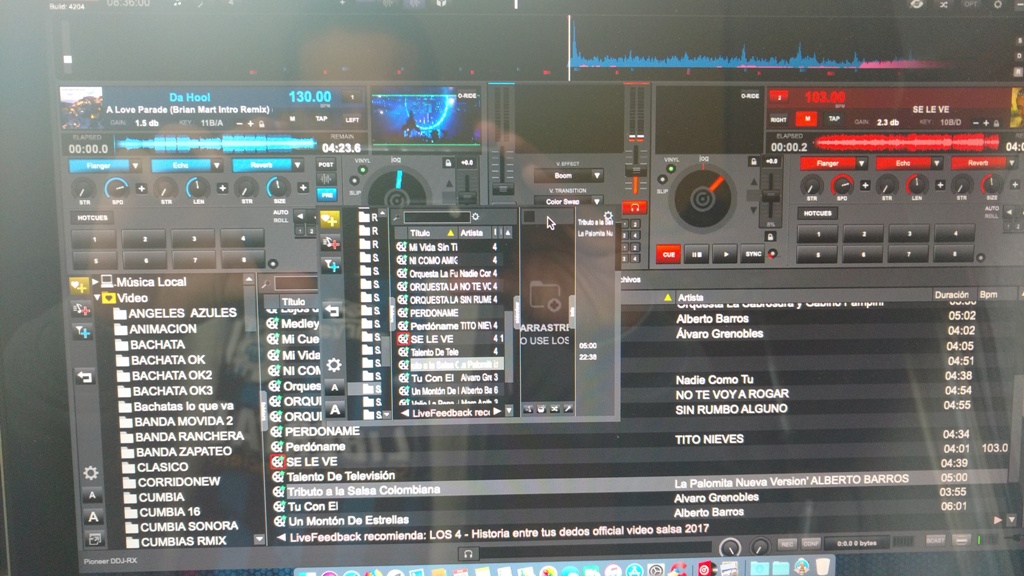Click right deck play button

(725, 255)
